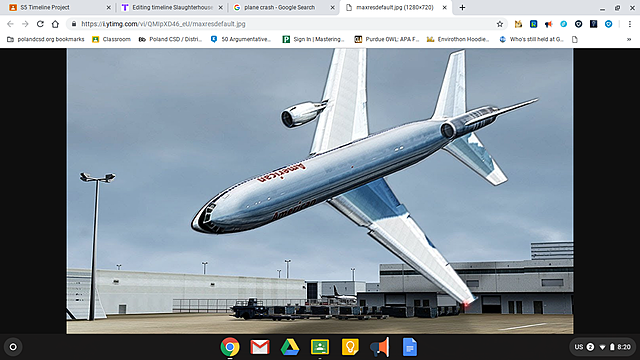This screenshot has width=640, height=360.
Task: Switch to the Editing timeline Slaughterhouse tab
Action: [172, 7]
